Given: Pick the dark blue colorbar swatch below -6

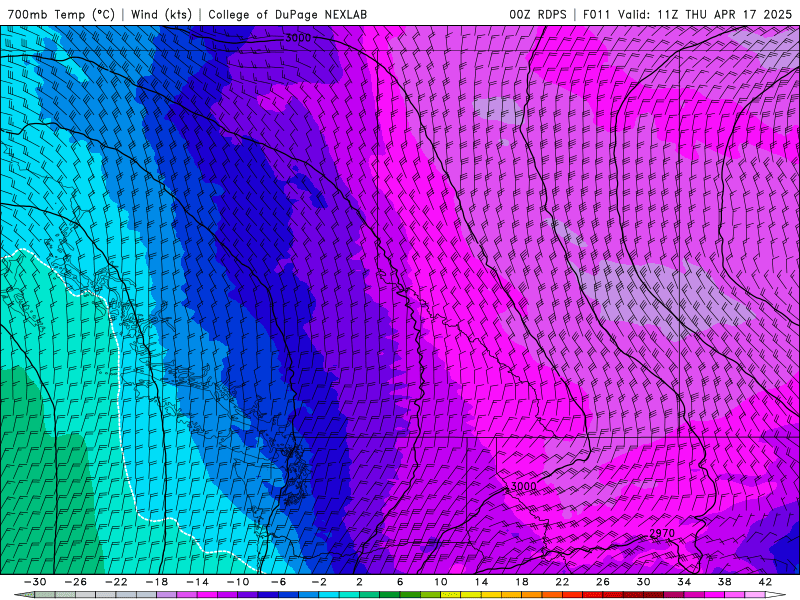Looking at the screenshot, I should coord(268,595).
